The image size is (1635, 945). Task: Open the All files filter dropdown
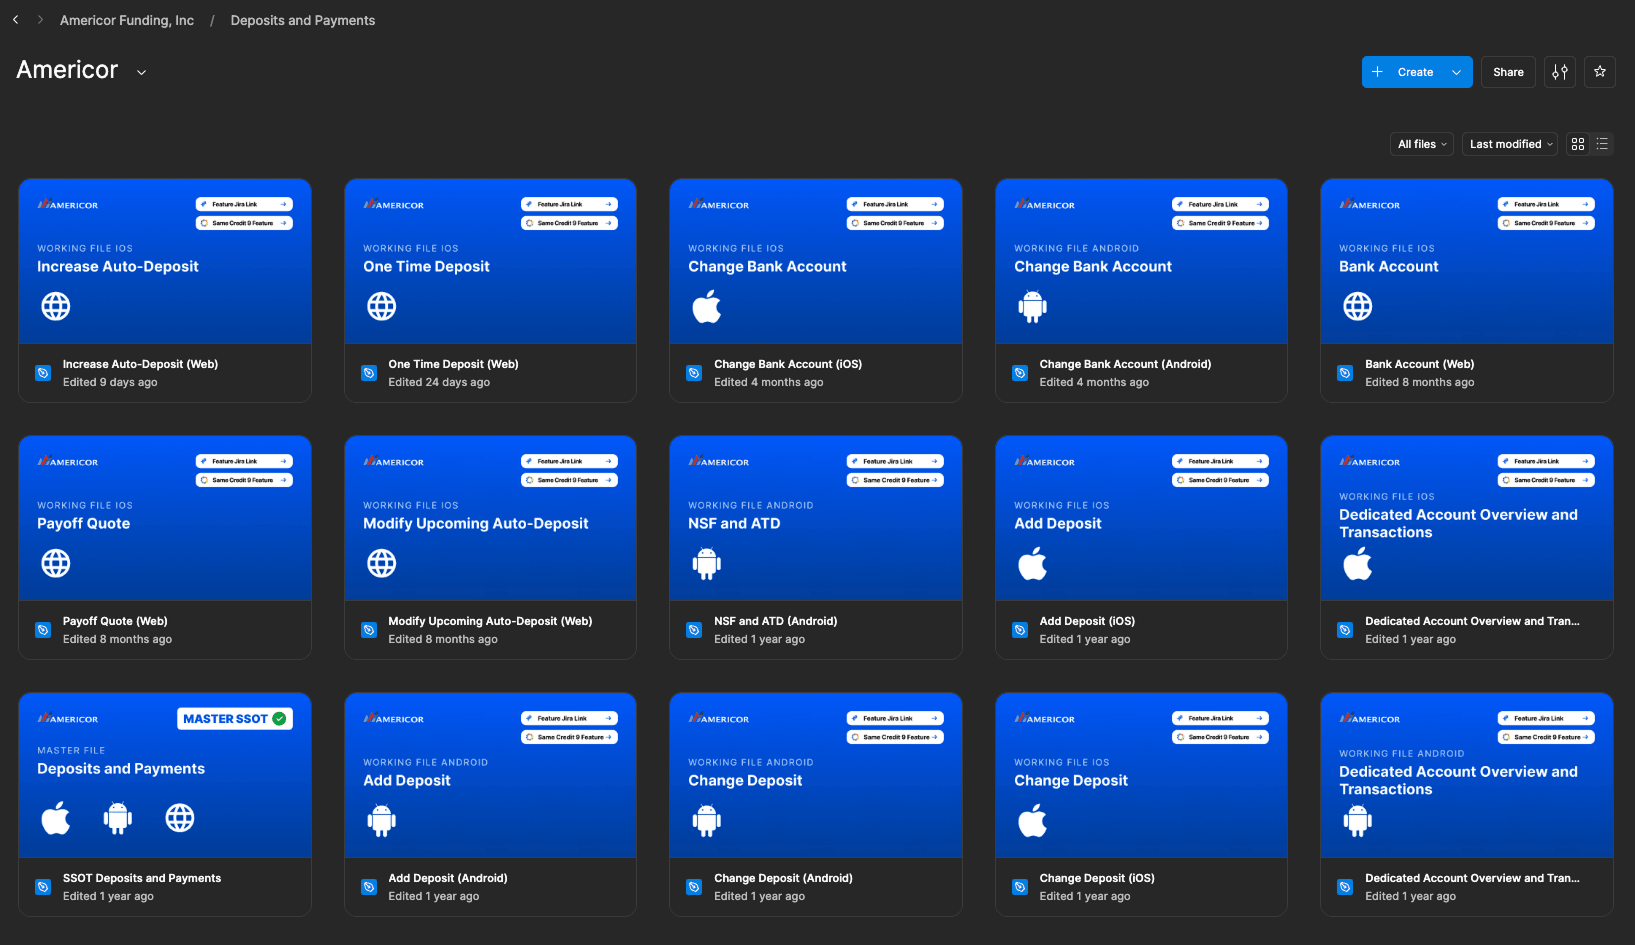(x=1422, y=144)
